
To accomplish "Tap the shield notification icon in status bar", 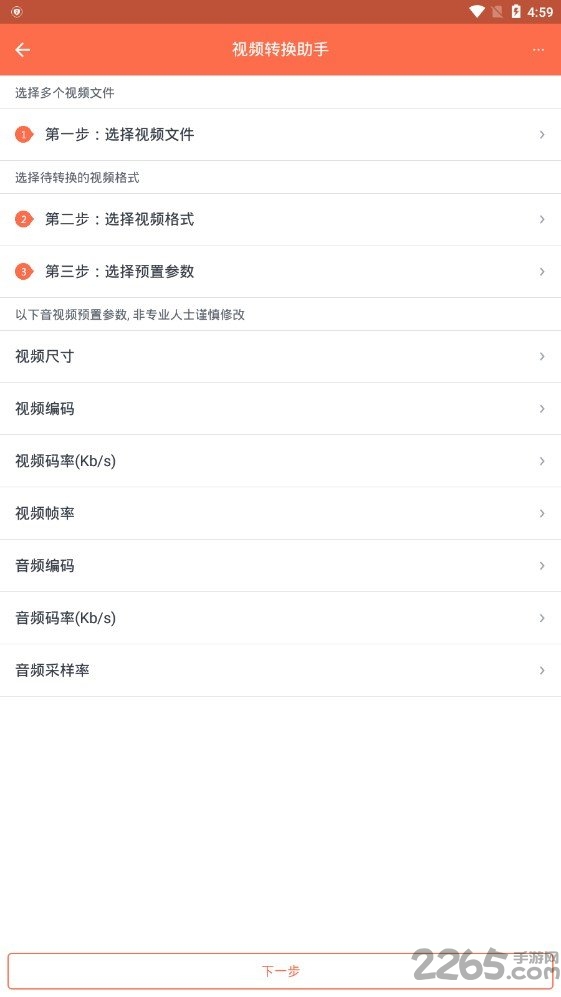I will (x=17, y=11).
